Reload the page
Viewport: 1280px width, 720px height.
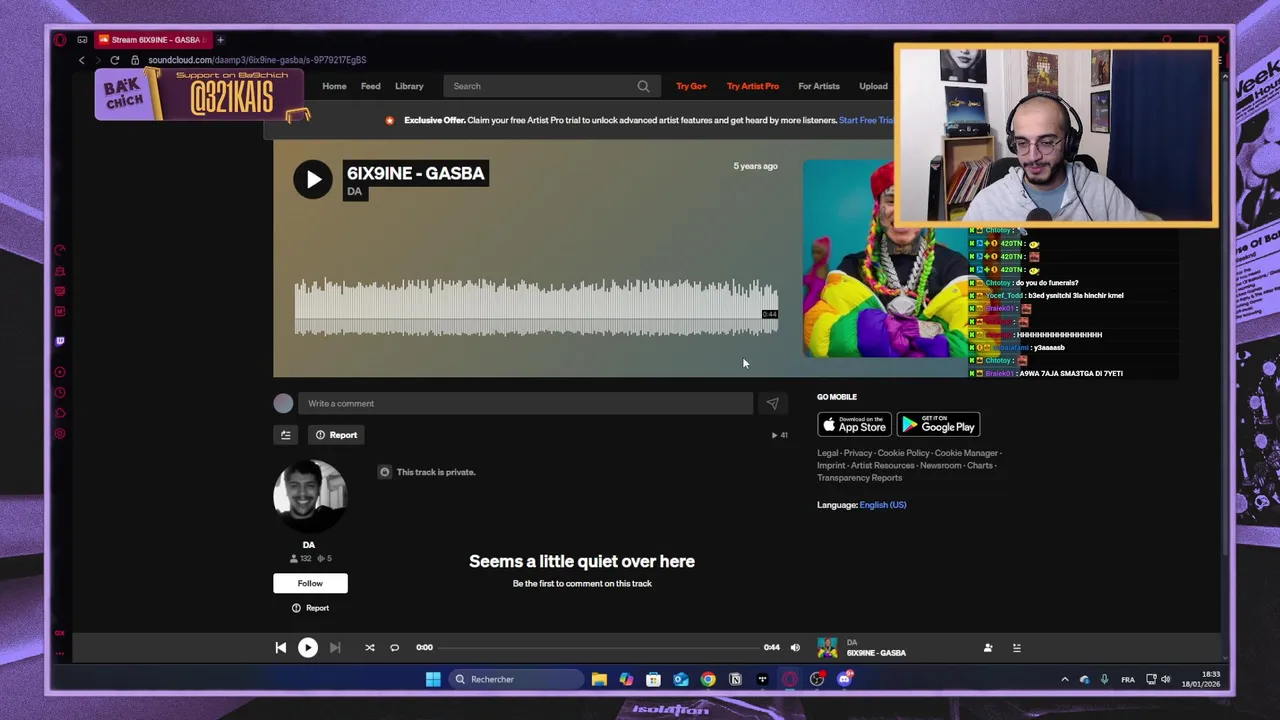pos(115,60)
